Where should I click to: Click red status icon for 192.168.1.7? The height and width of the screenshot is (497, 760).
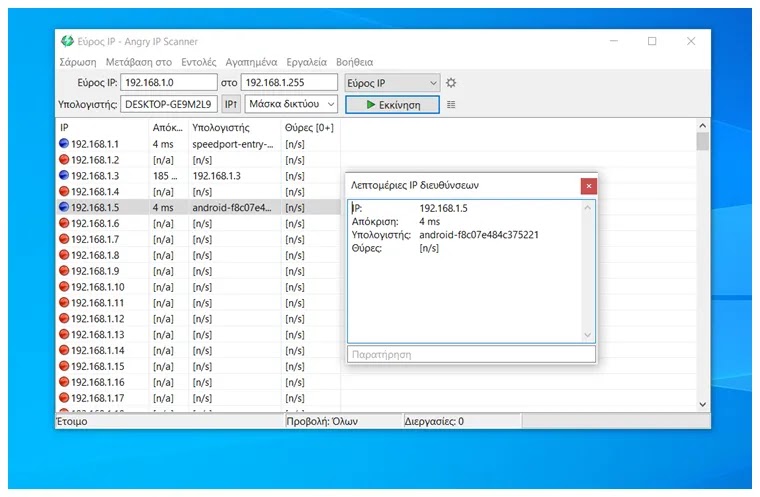point(63,239)
